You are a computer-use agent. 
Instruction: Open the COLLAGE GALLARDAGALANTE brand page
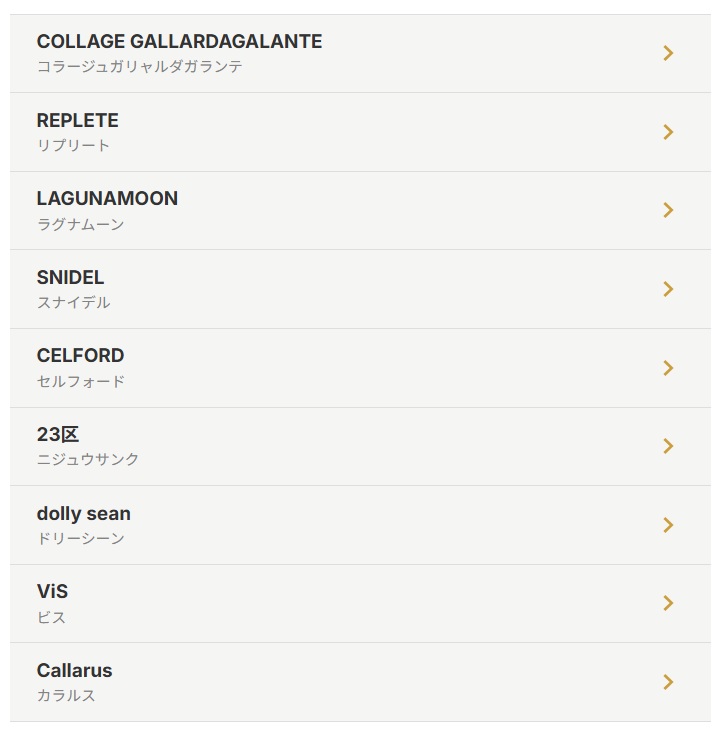tap(179, 42)
